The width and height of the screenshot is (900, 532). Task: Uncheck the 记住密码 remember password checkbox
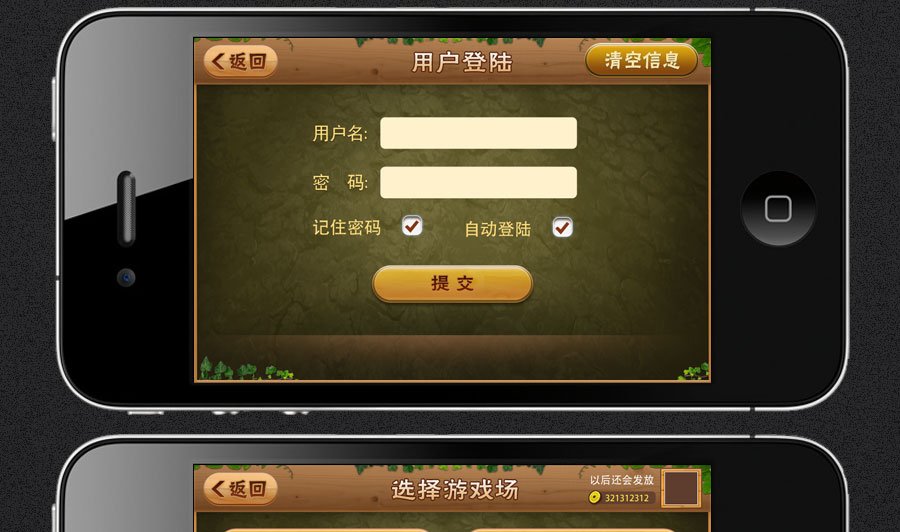pos(412,226)
